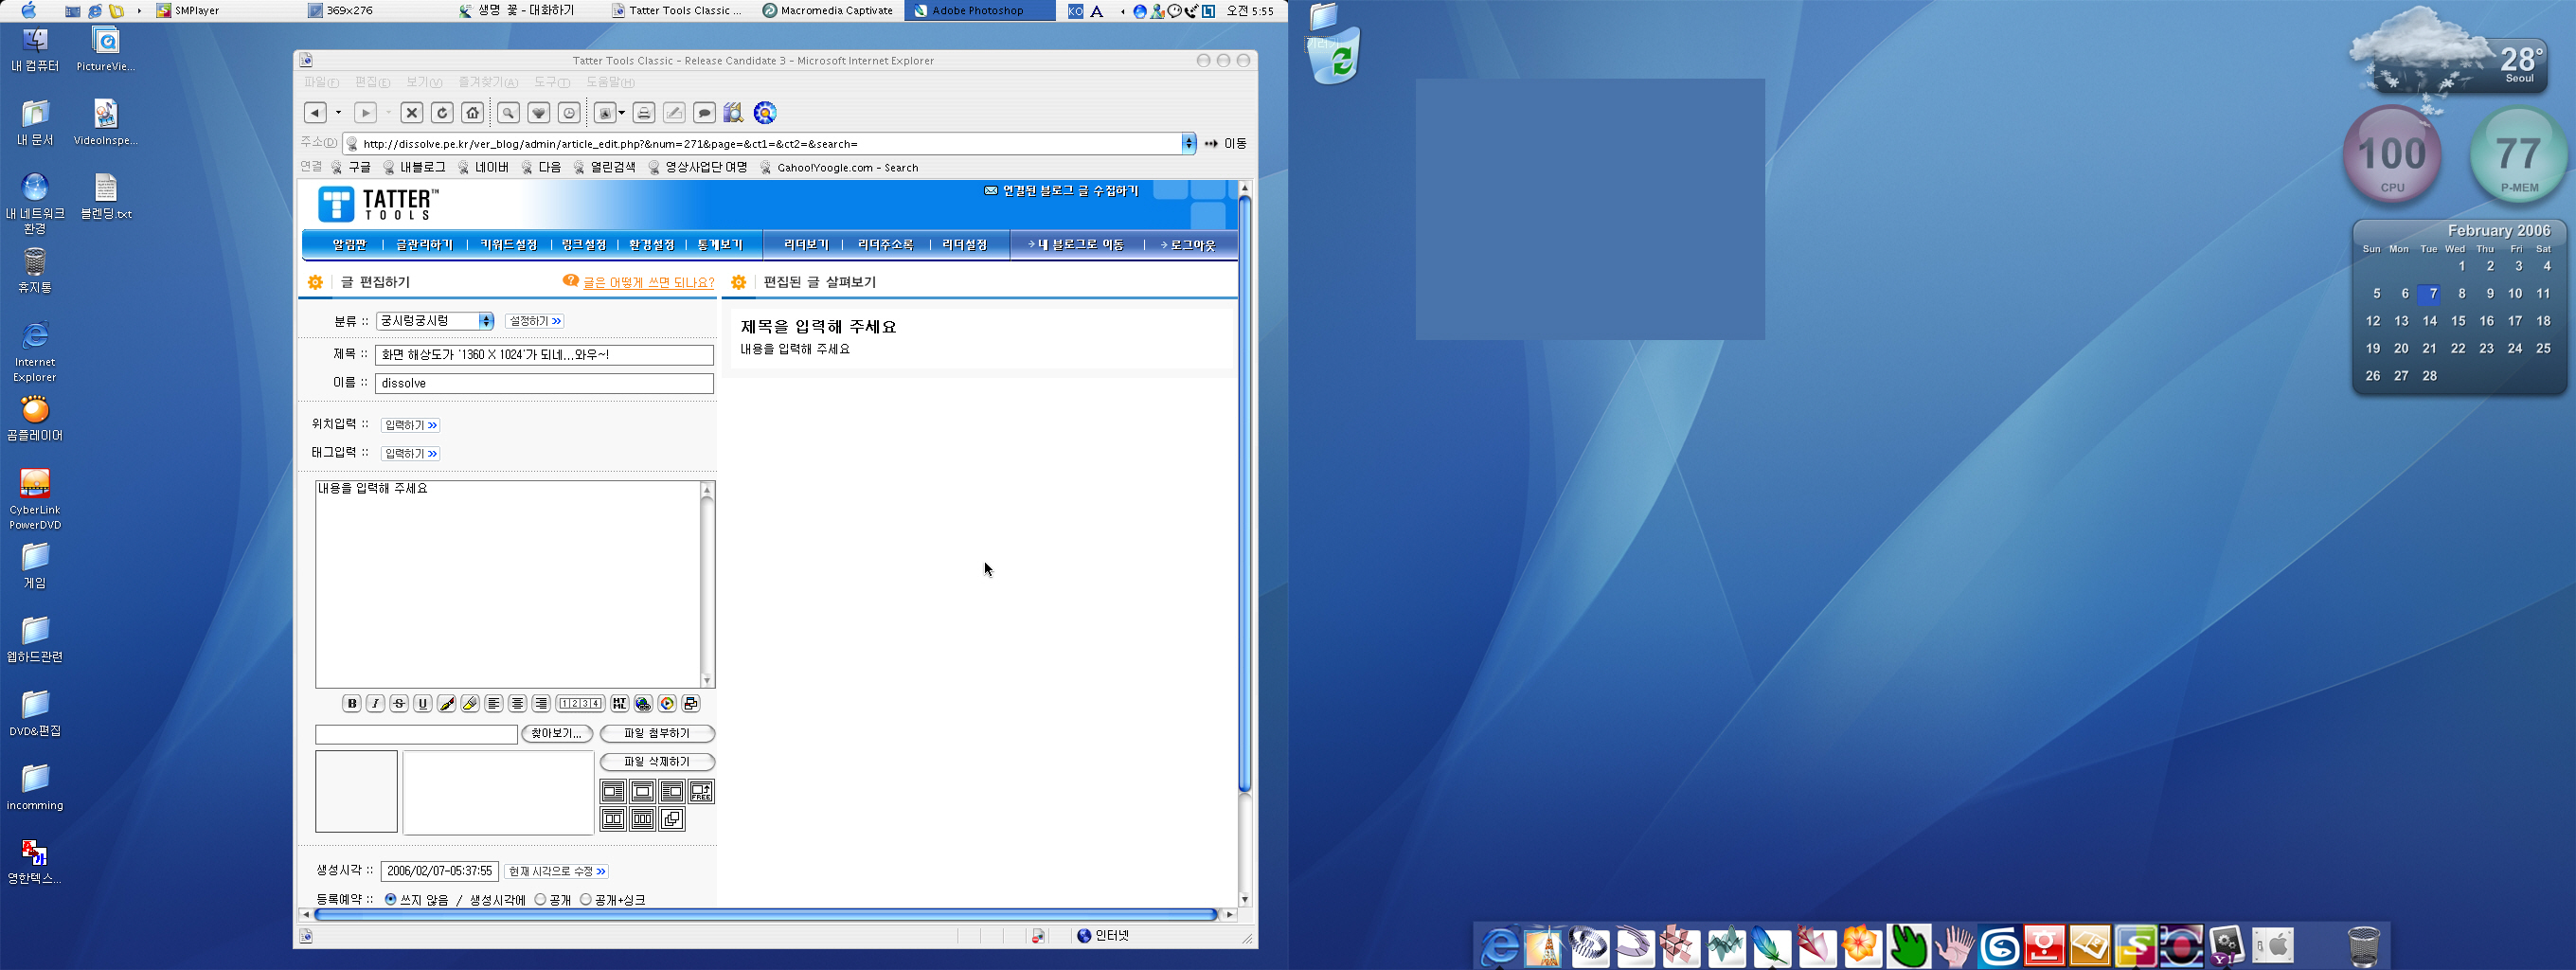2576x970 pixels.
Task: Open the 리더보기 tab in Tatter Tools
Action: [x=806, y=245]
